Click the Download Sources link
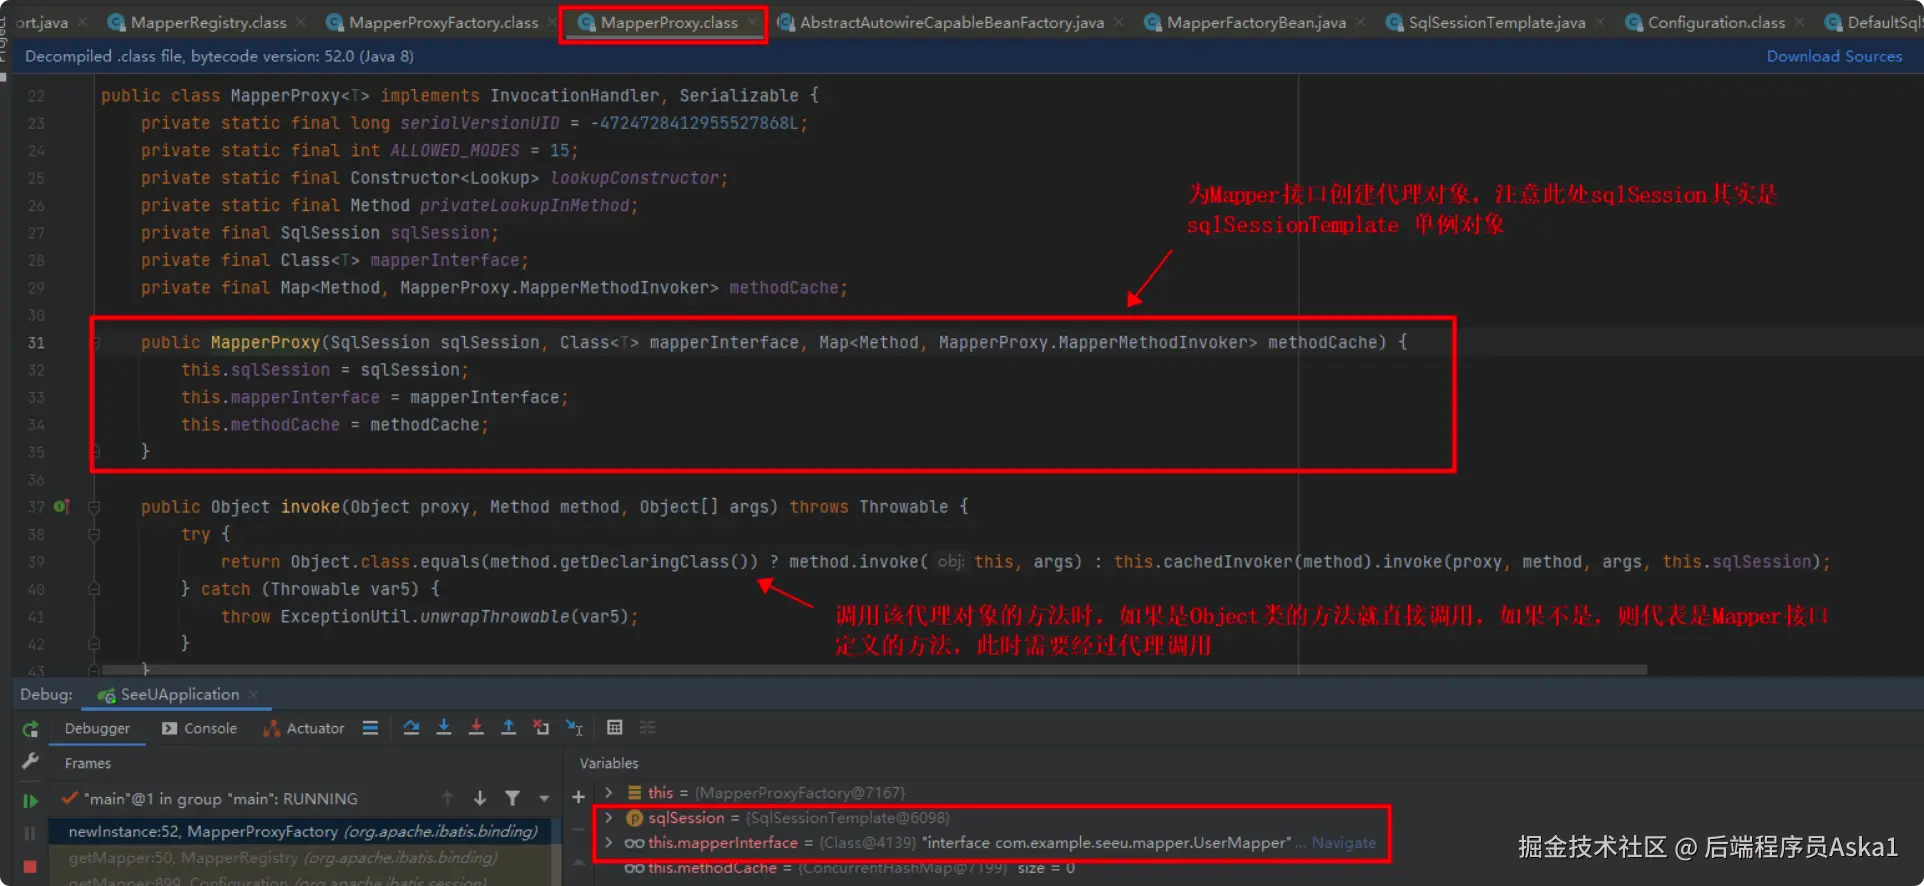Image resolution: width=1924 pixels, height=886 pixels. coord(1834,56)
